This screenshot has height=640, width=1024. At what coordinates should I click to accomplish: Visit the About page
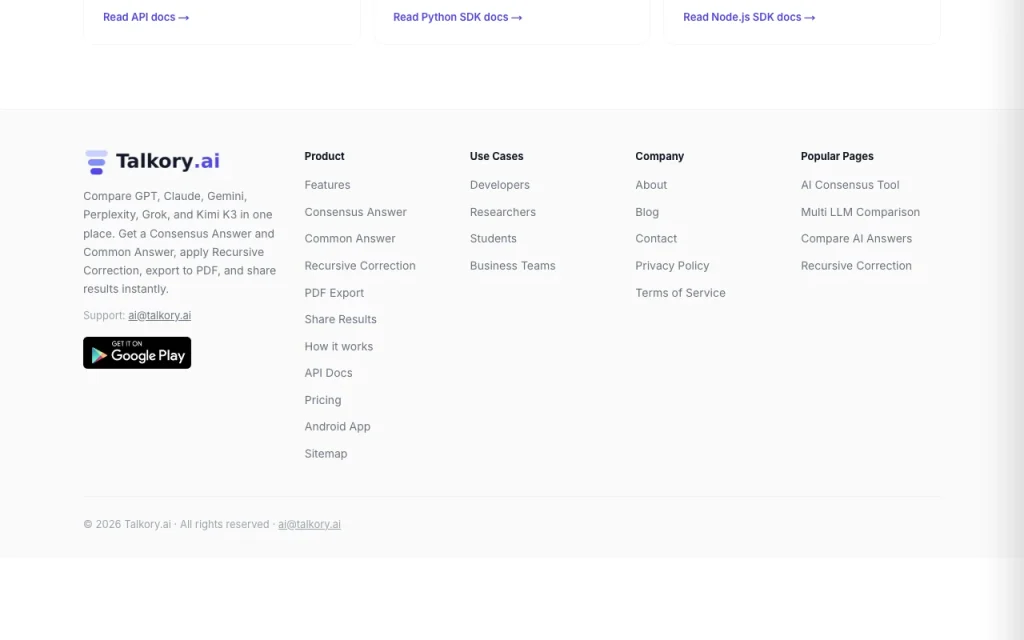pos(651,185)
